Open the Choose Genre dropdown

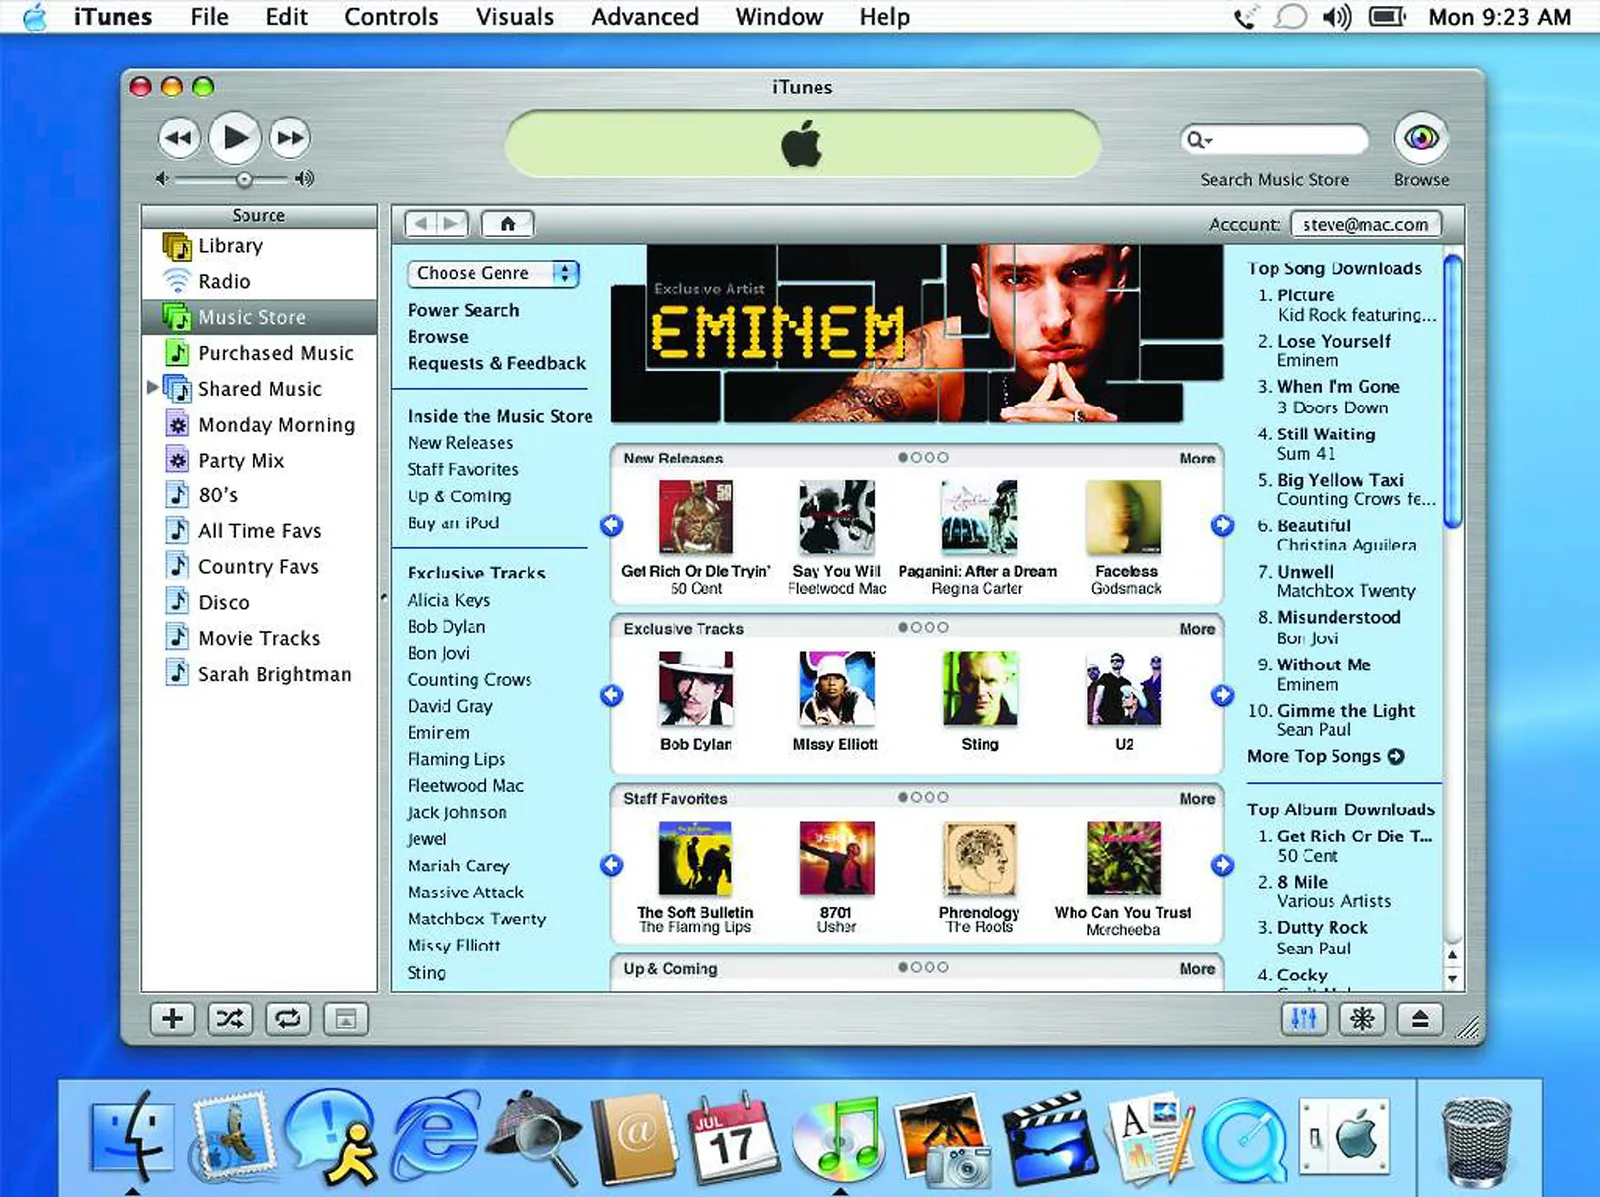[x=493, y=273]
